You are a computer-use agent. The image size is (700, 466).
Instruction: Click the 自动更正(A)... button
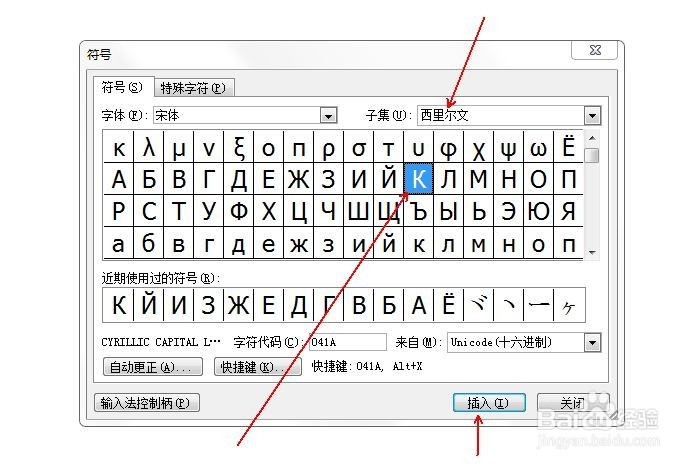click(x=153, y=367)
